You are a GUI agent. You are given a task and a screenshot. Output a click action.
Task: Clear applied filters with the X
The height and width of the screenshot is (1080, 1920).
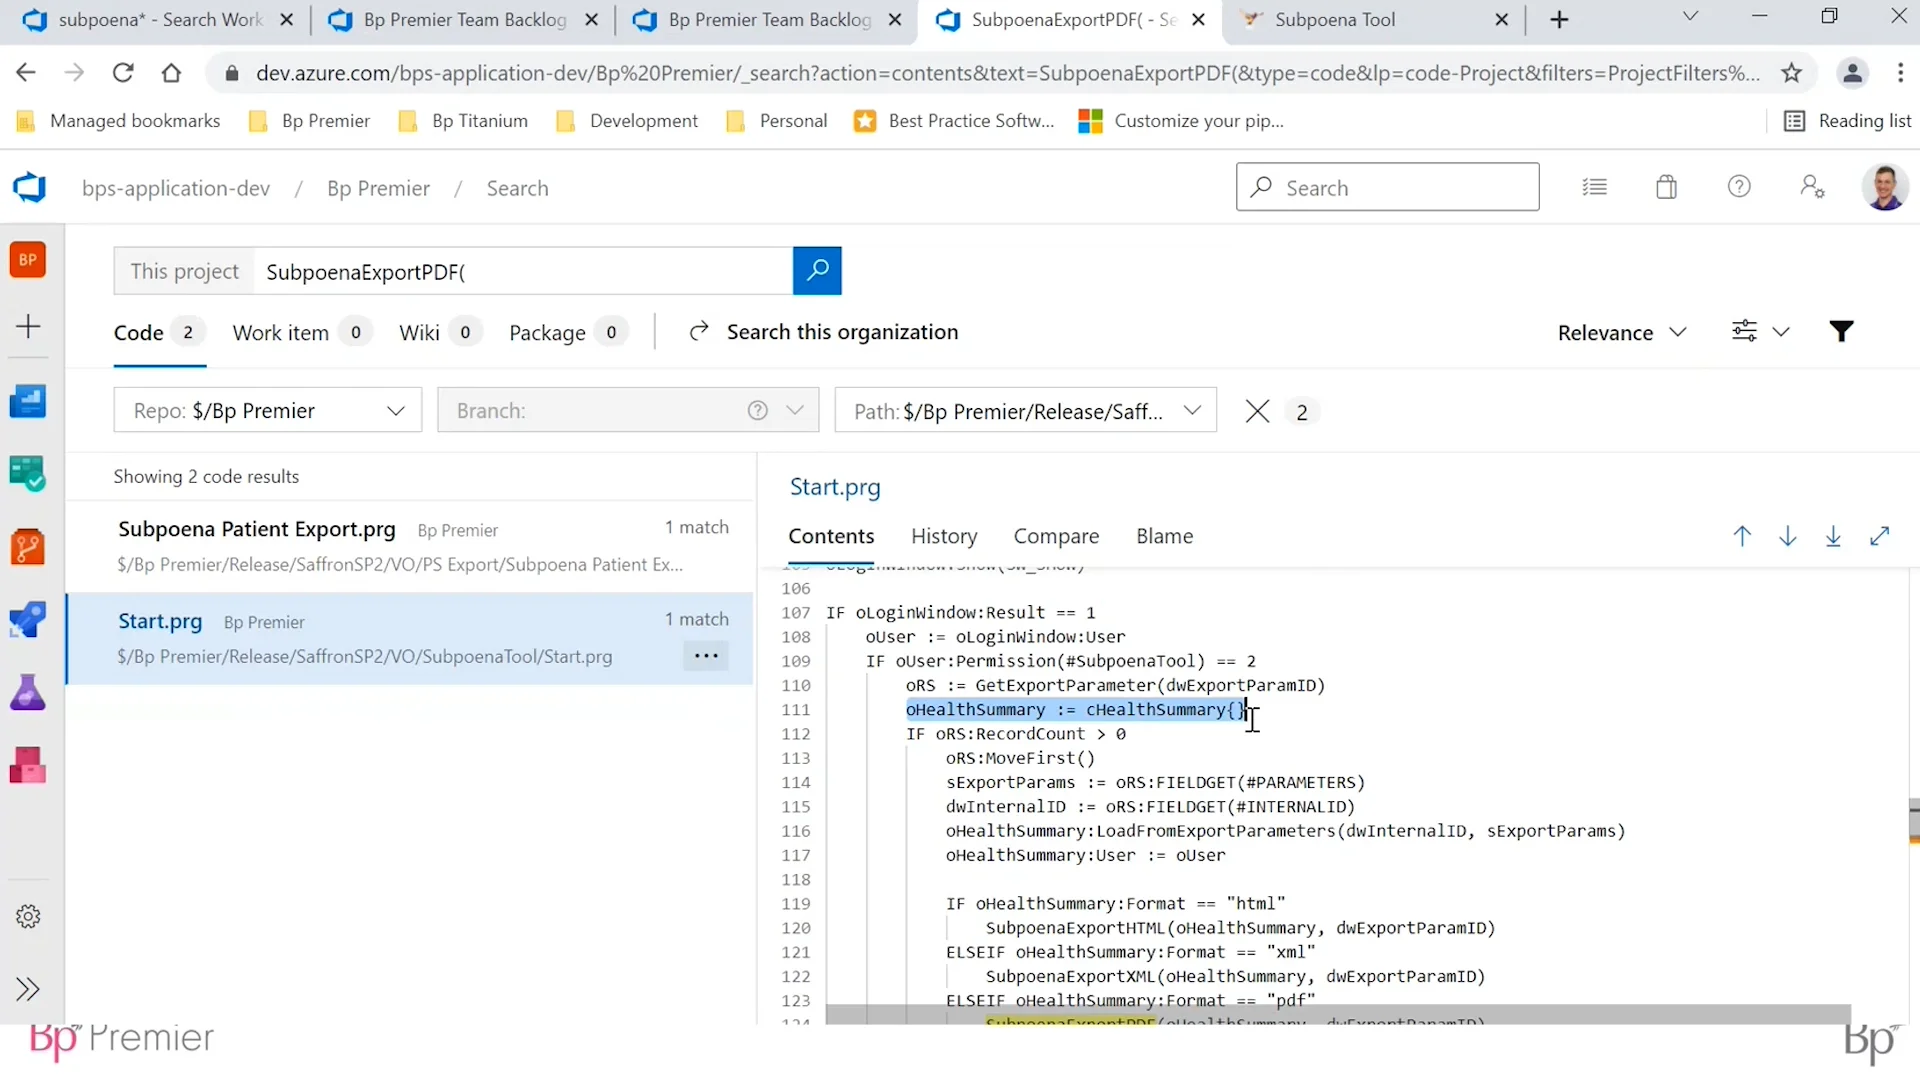1257,411
